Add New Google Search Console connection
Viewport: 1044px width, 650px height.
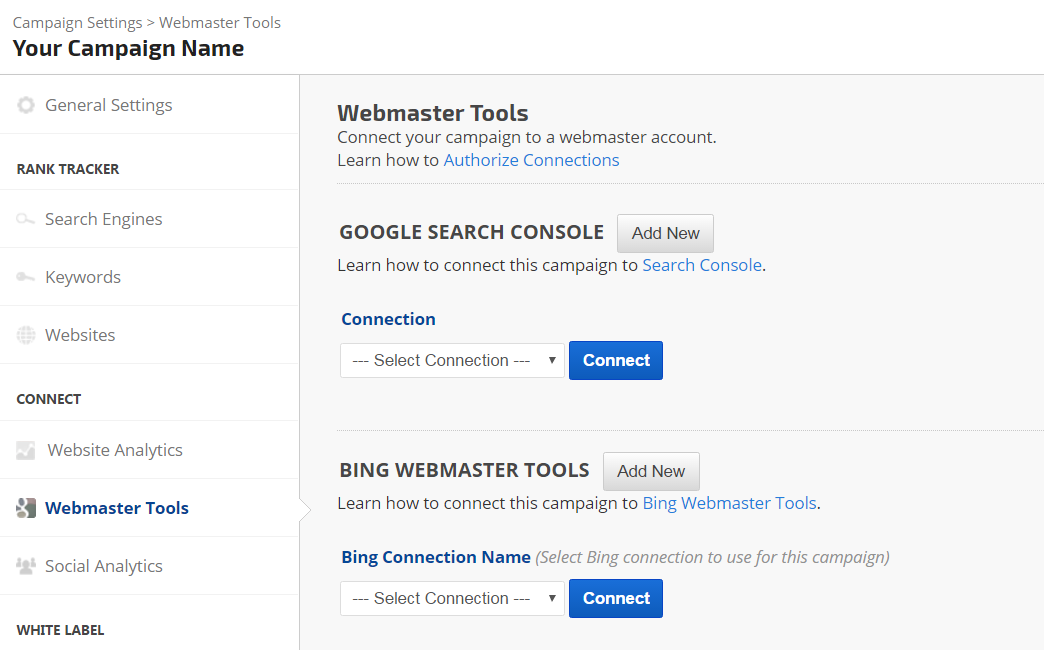665,233
